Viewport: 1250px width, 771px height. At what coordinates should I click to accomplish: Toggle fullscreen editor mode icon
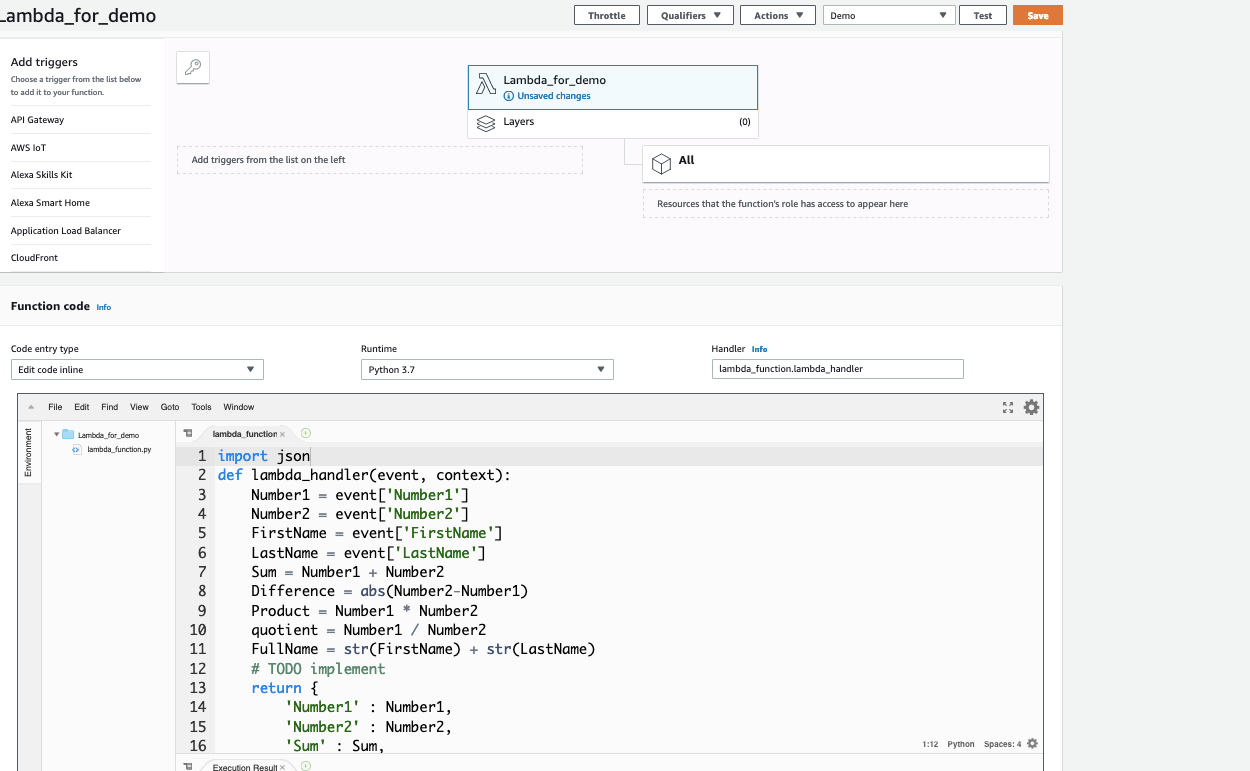1008,407
